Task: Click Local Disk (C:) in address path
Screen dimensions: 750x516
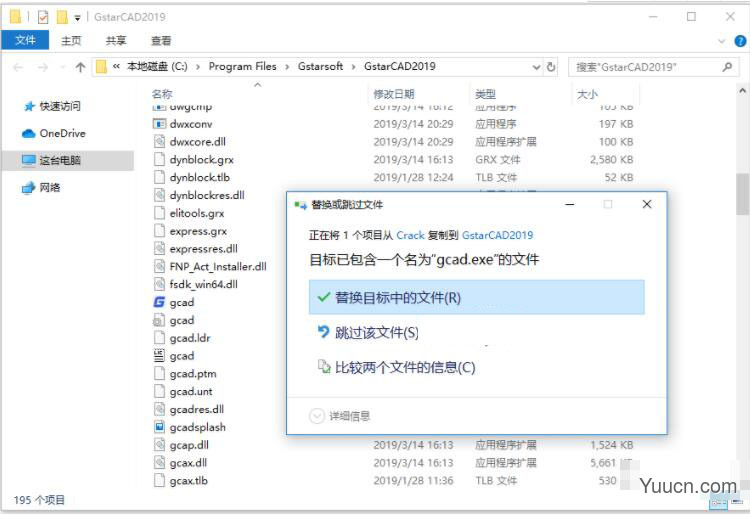Action: 157,66
